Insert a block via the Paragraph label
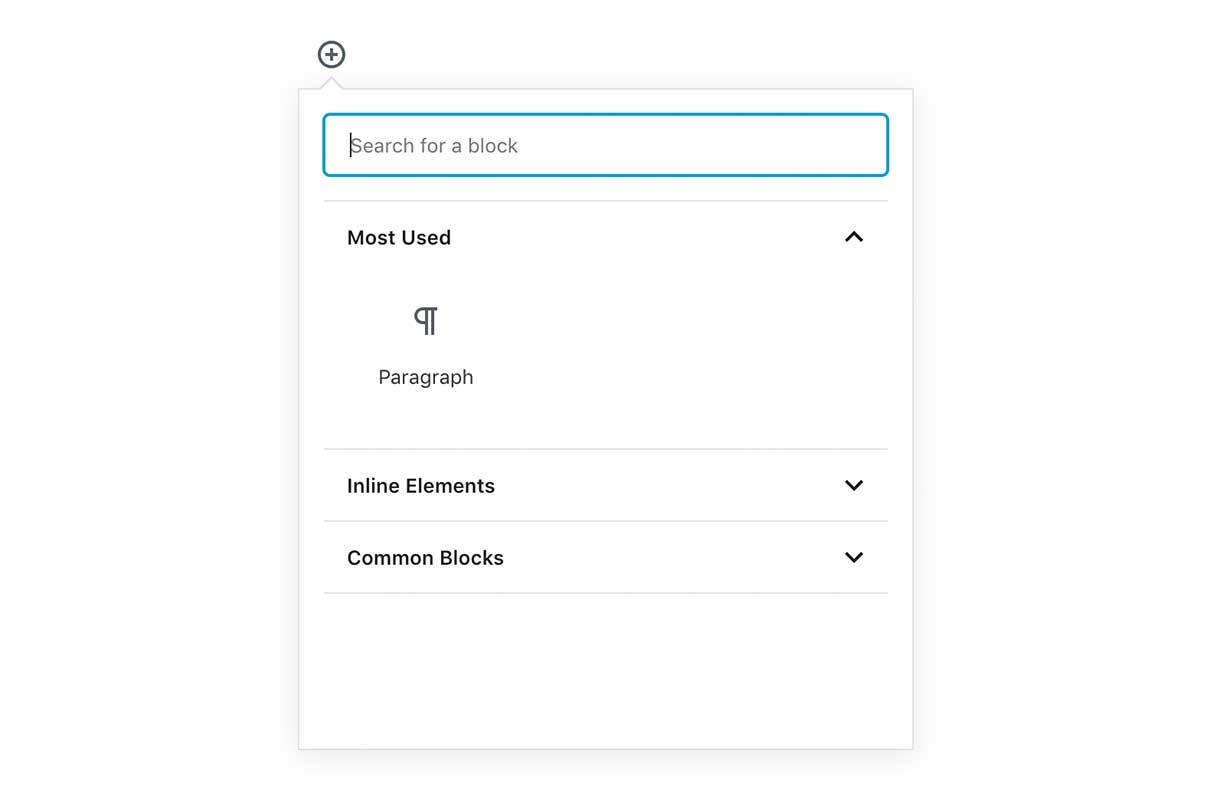Screen dimensions: 1218x800 point(426,377)
